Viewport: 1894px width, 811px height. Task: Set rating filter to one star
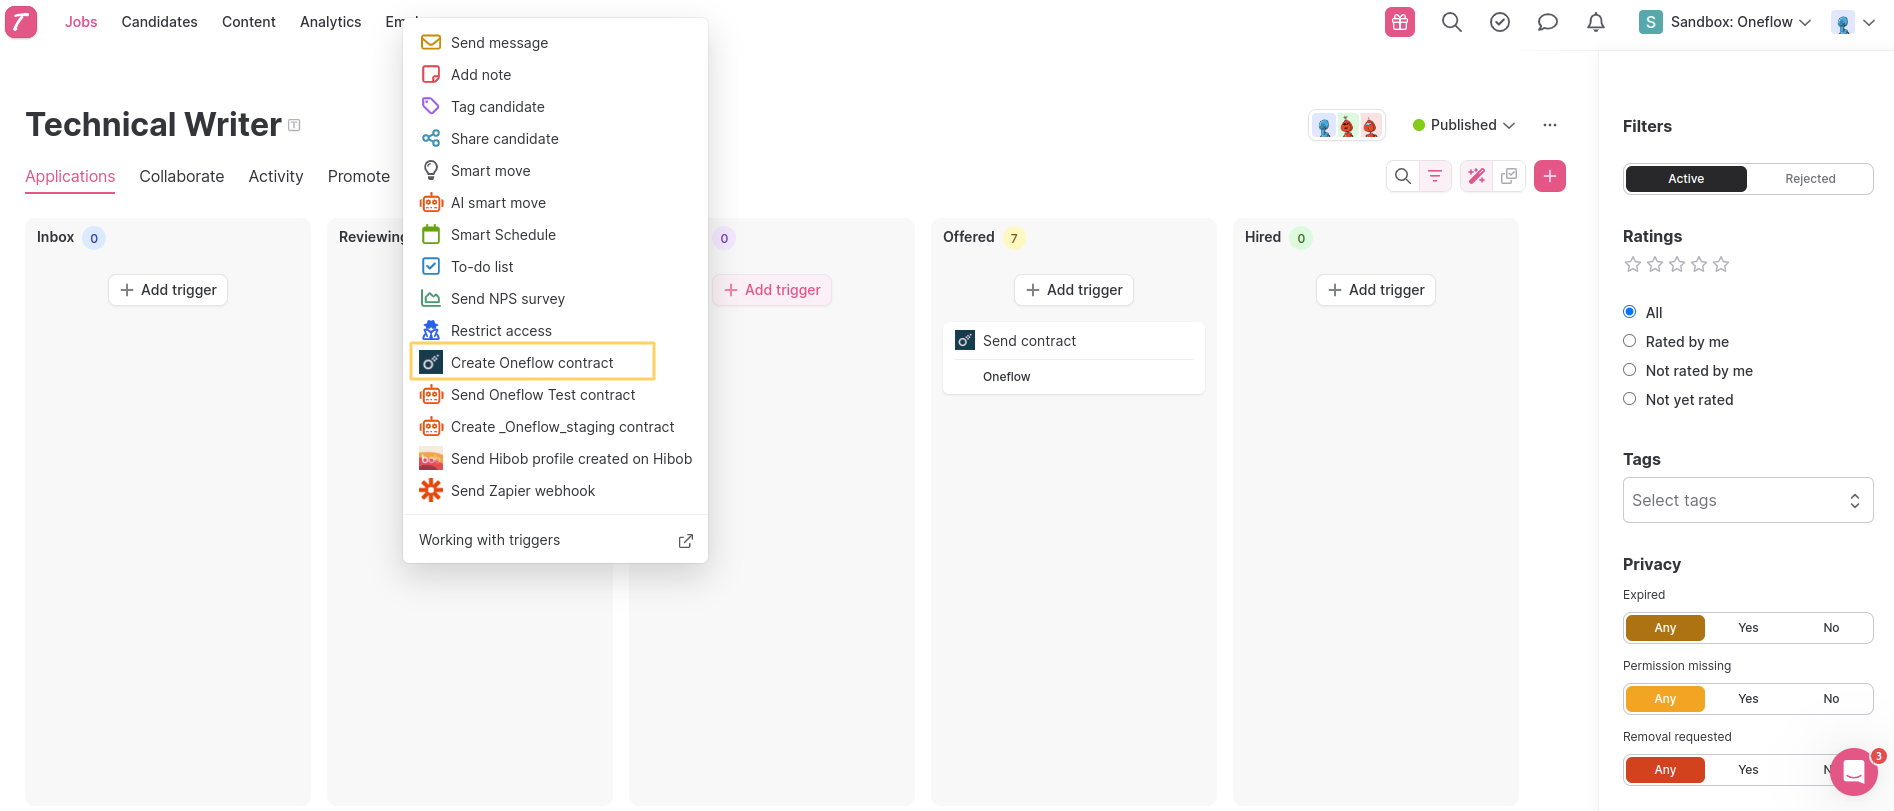pyautogui.click(x=1633, y=264)
